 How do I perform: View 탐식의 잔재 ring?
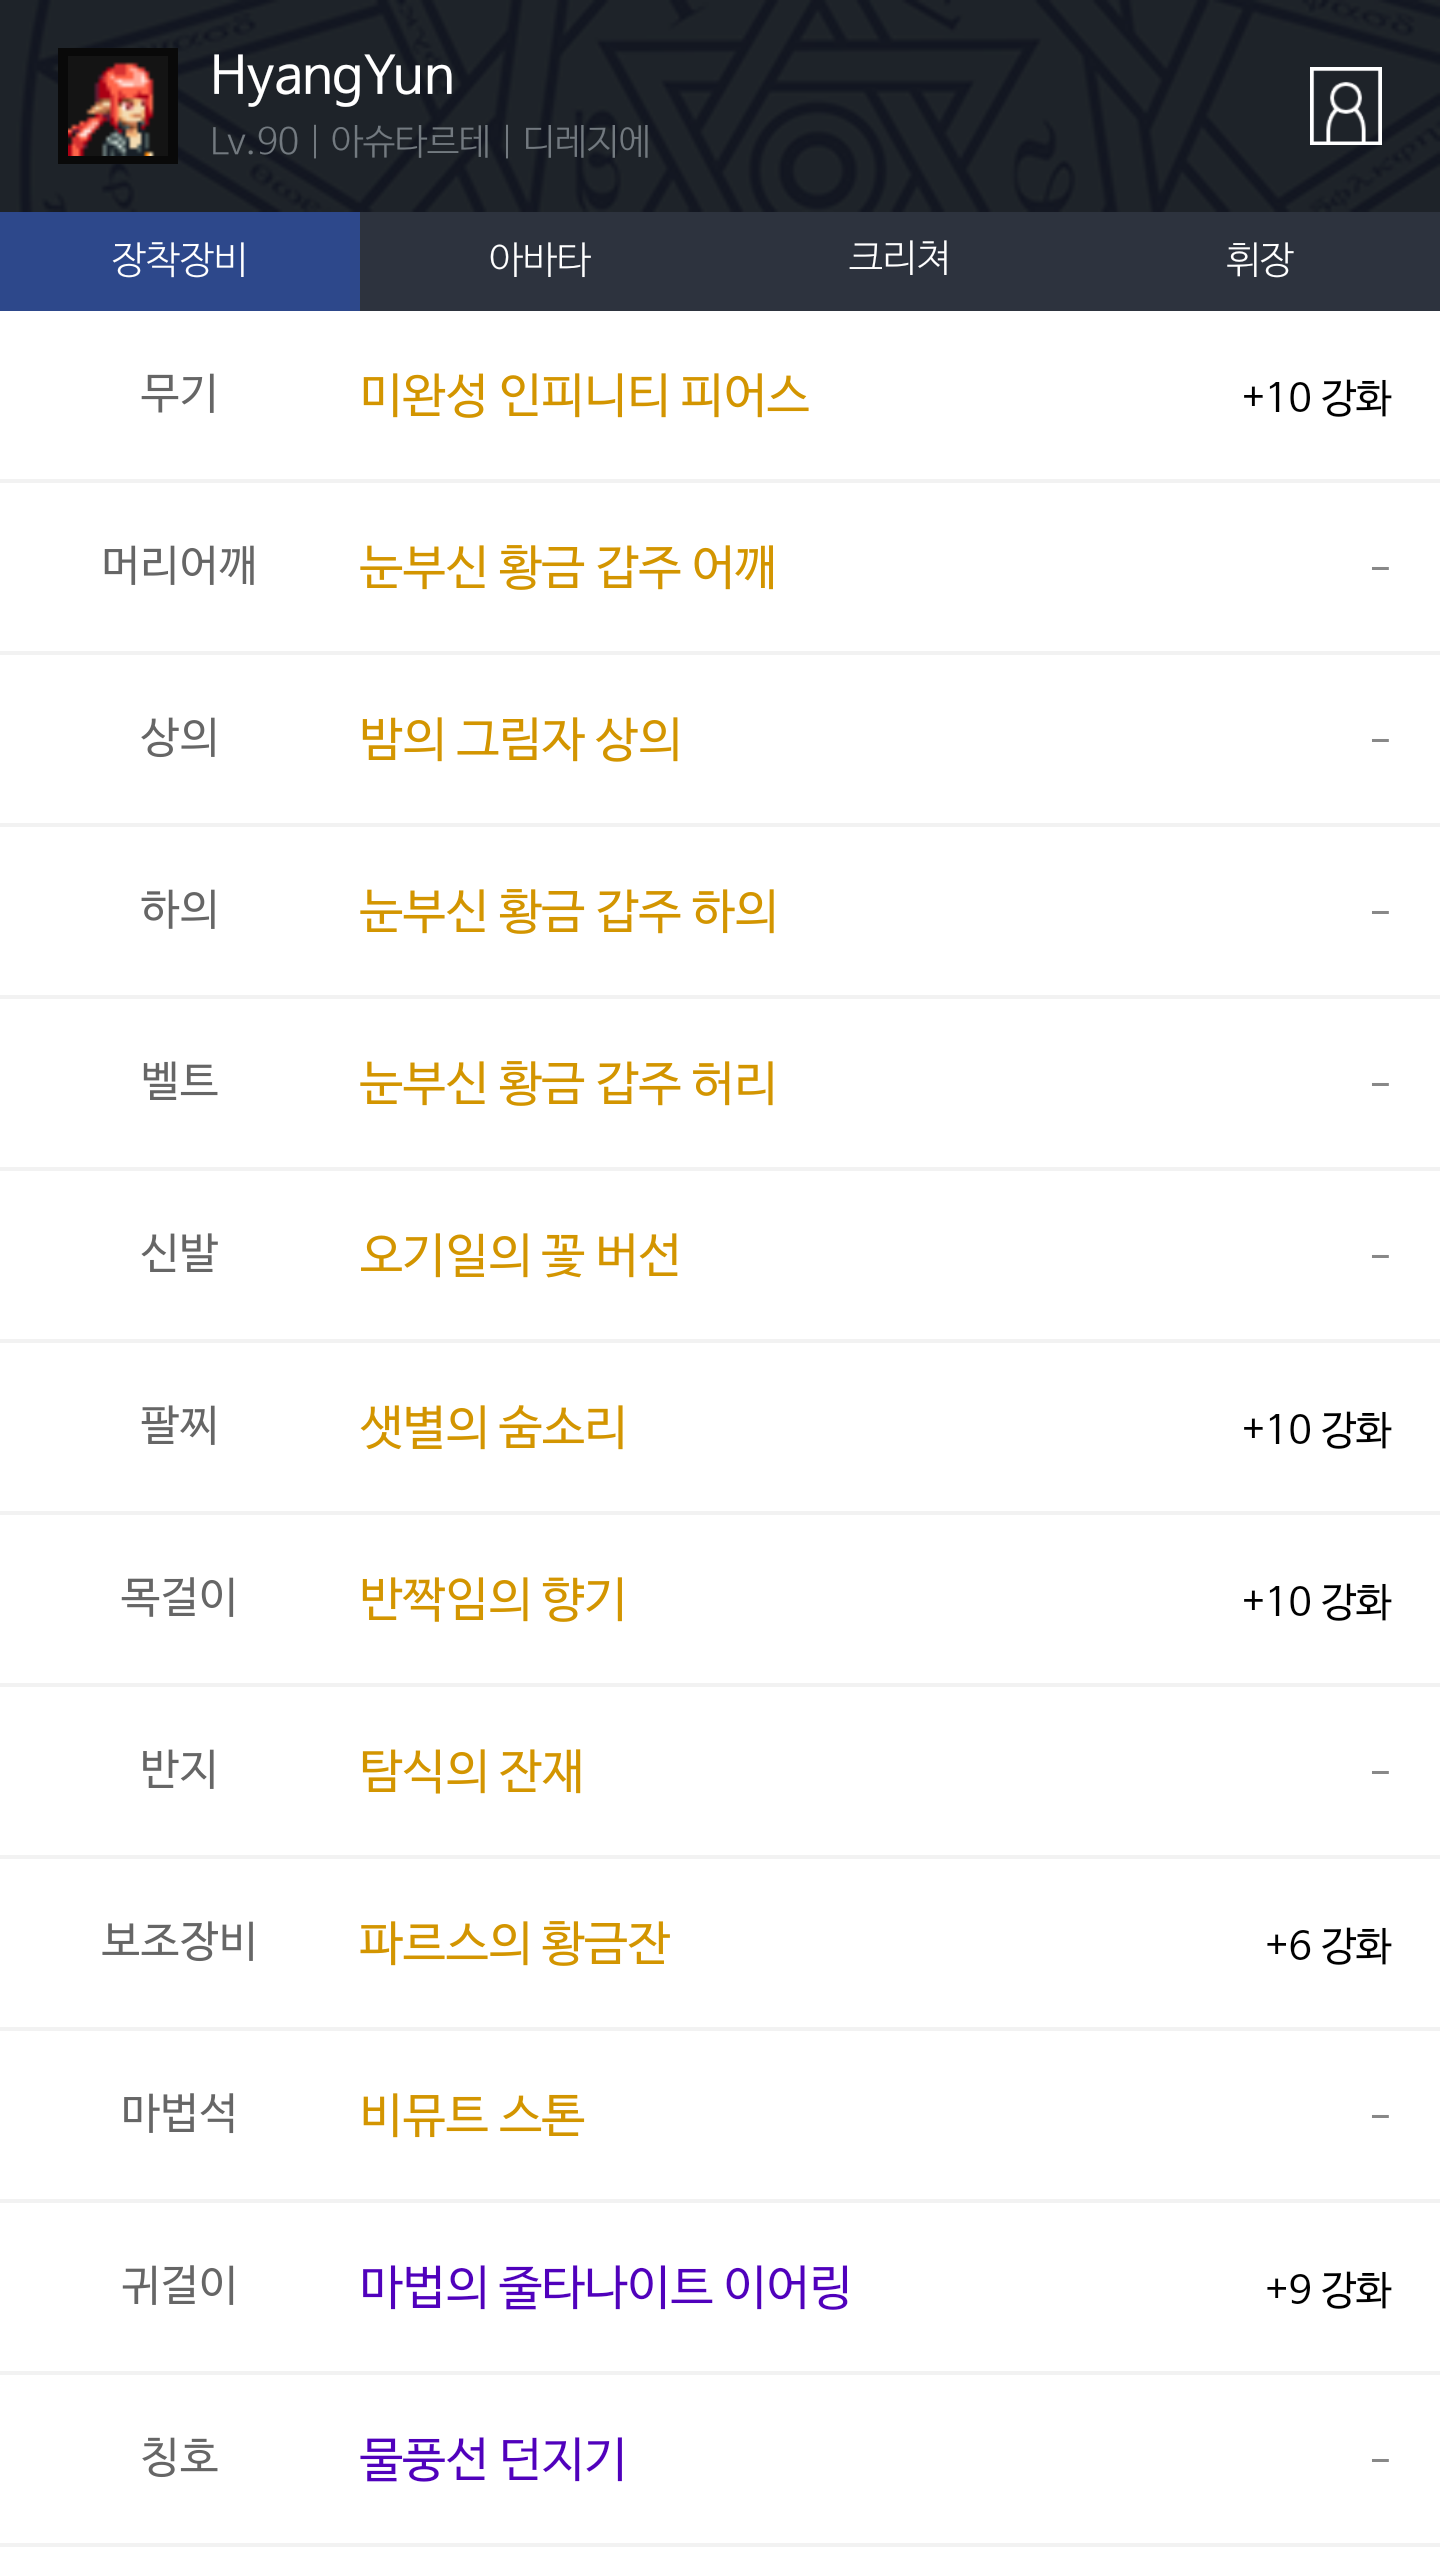(471, 1771)
